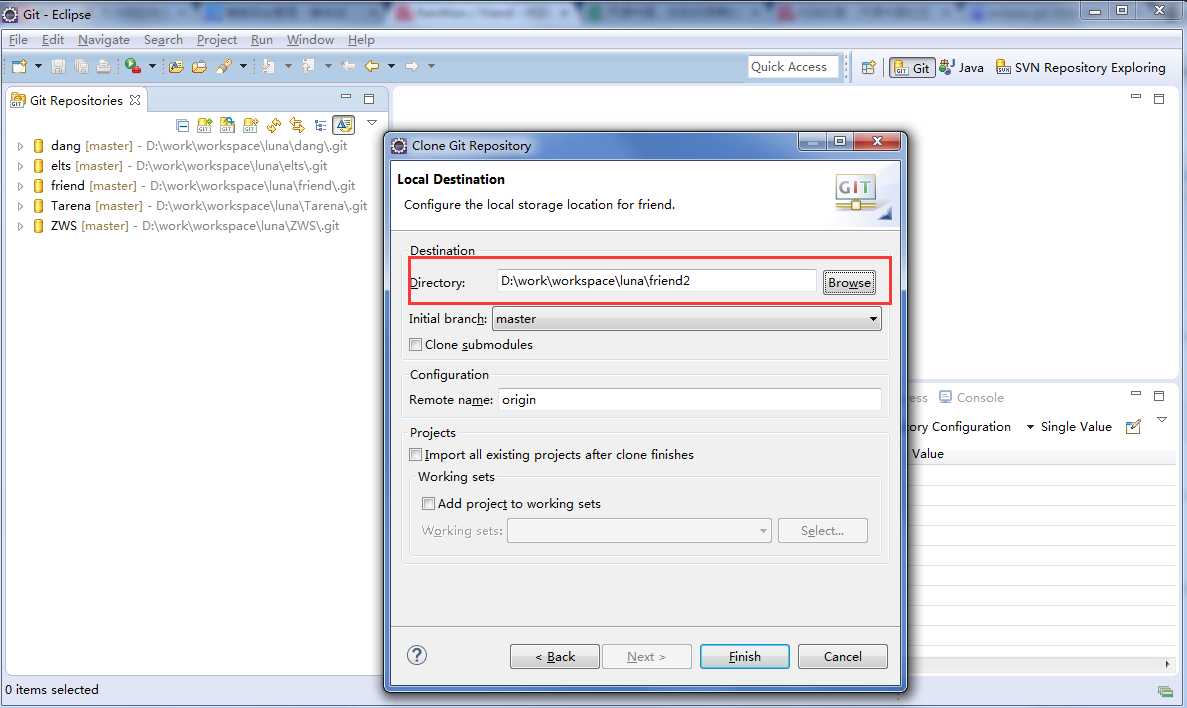Click the Directory path input field
The image size is (1187, 708).
click(656, 281)
